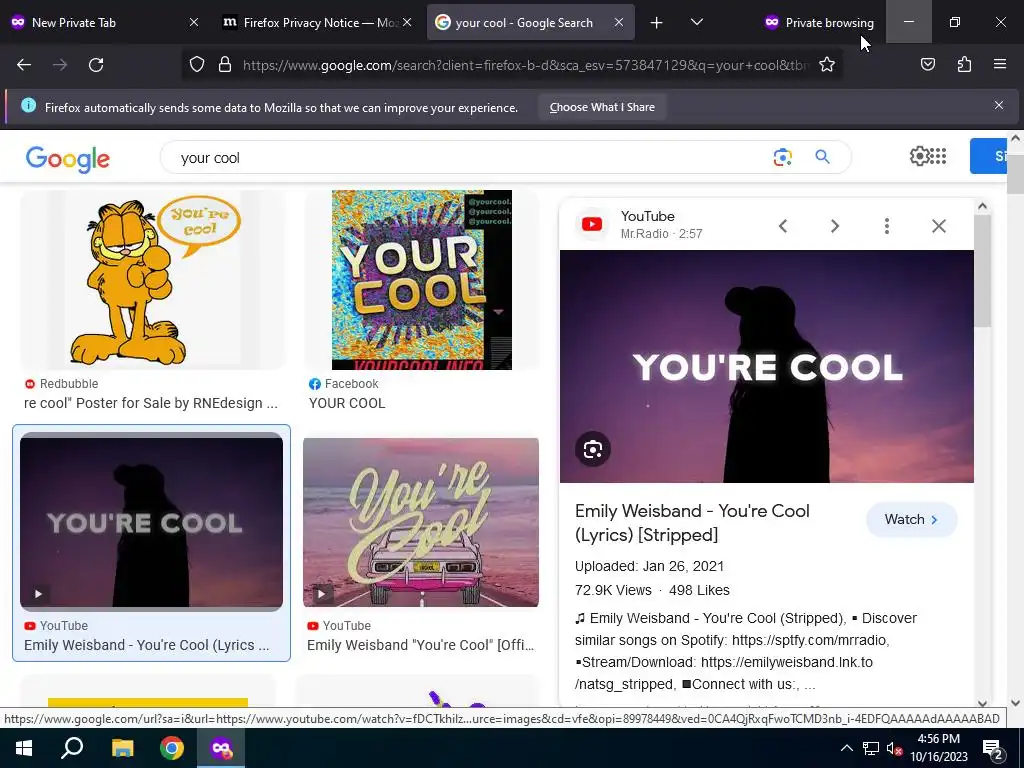Open Redbubble poster result link
1024x768 pixels.
point(151,403)
